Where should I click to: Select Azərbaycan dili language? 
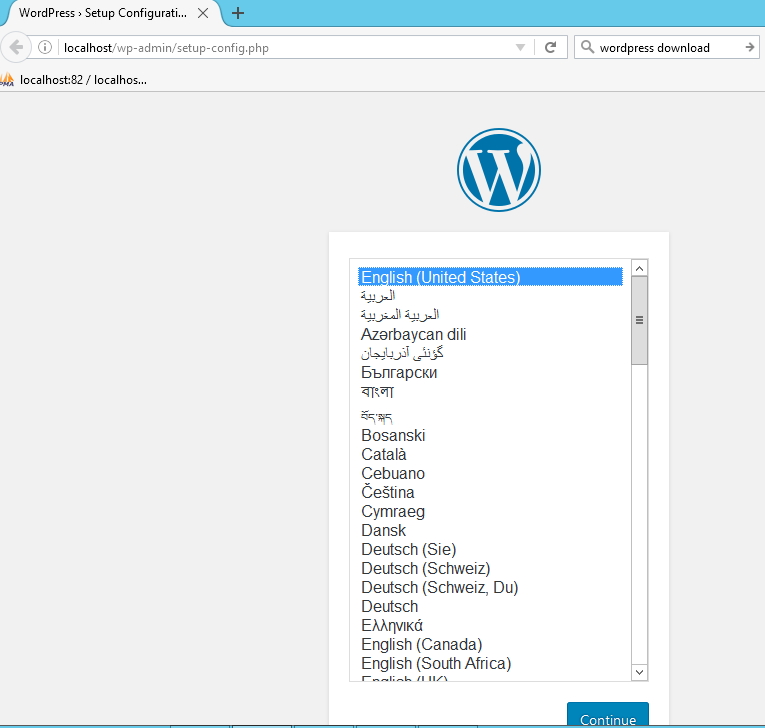[x=490, y=334]
